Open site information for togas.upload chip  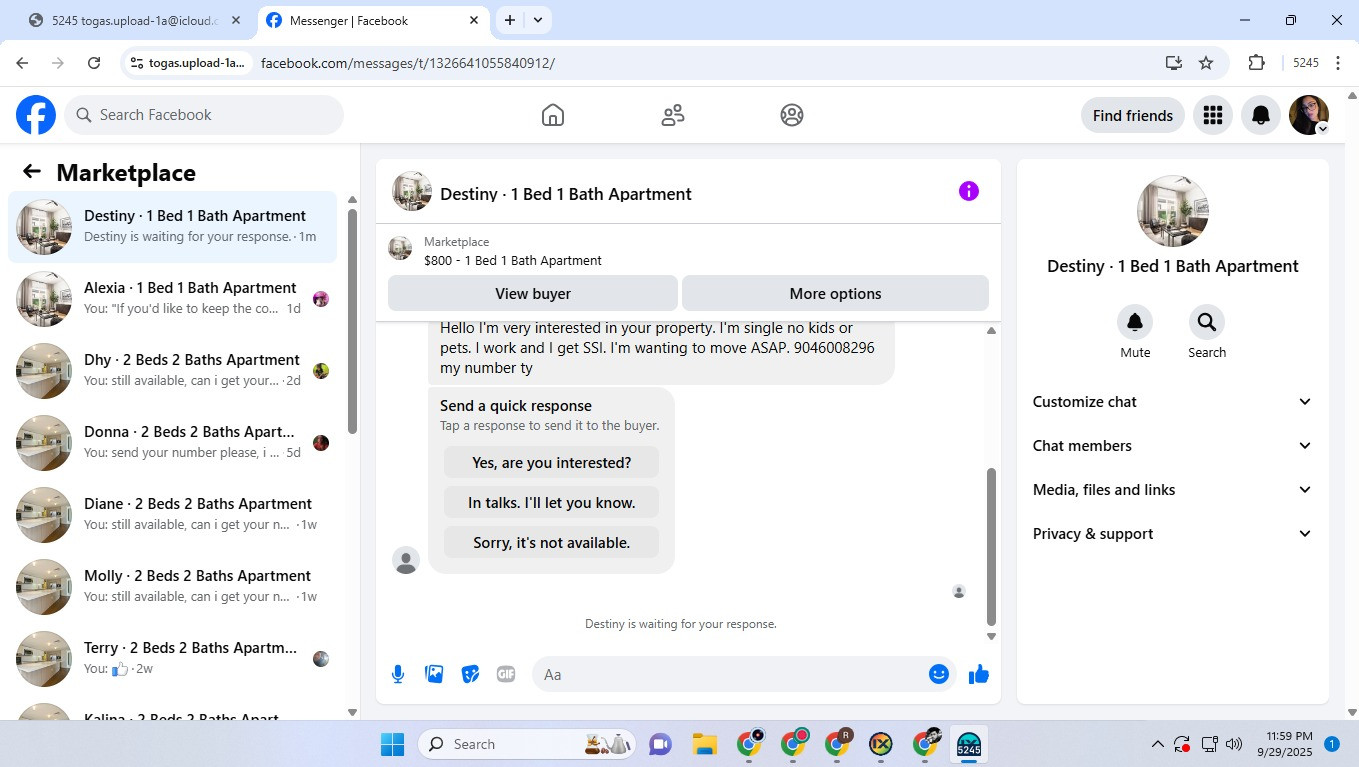[x=187, y=63]
